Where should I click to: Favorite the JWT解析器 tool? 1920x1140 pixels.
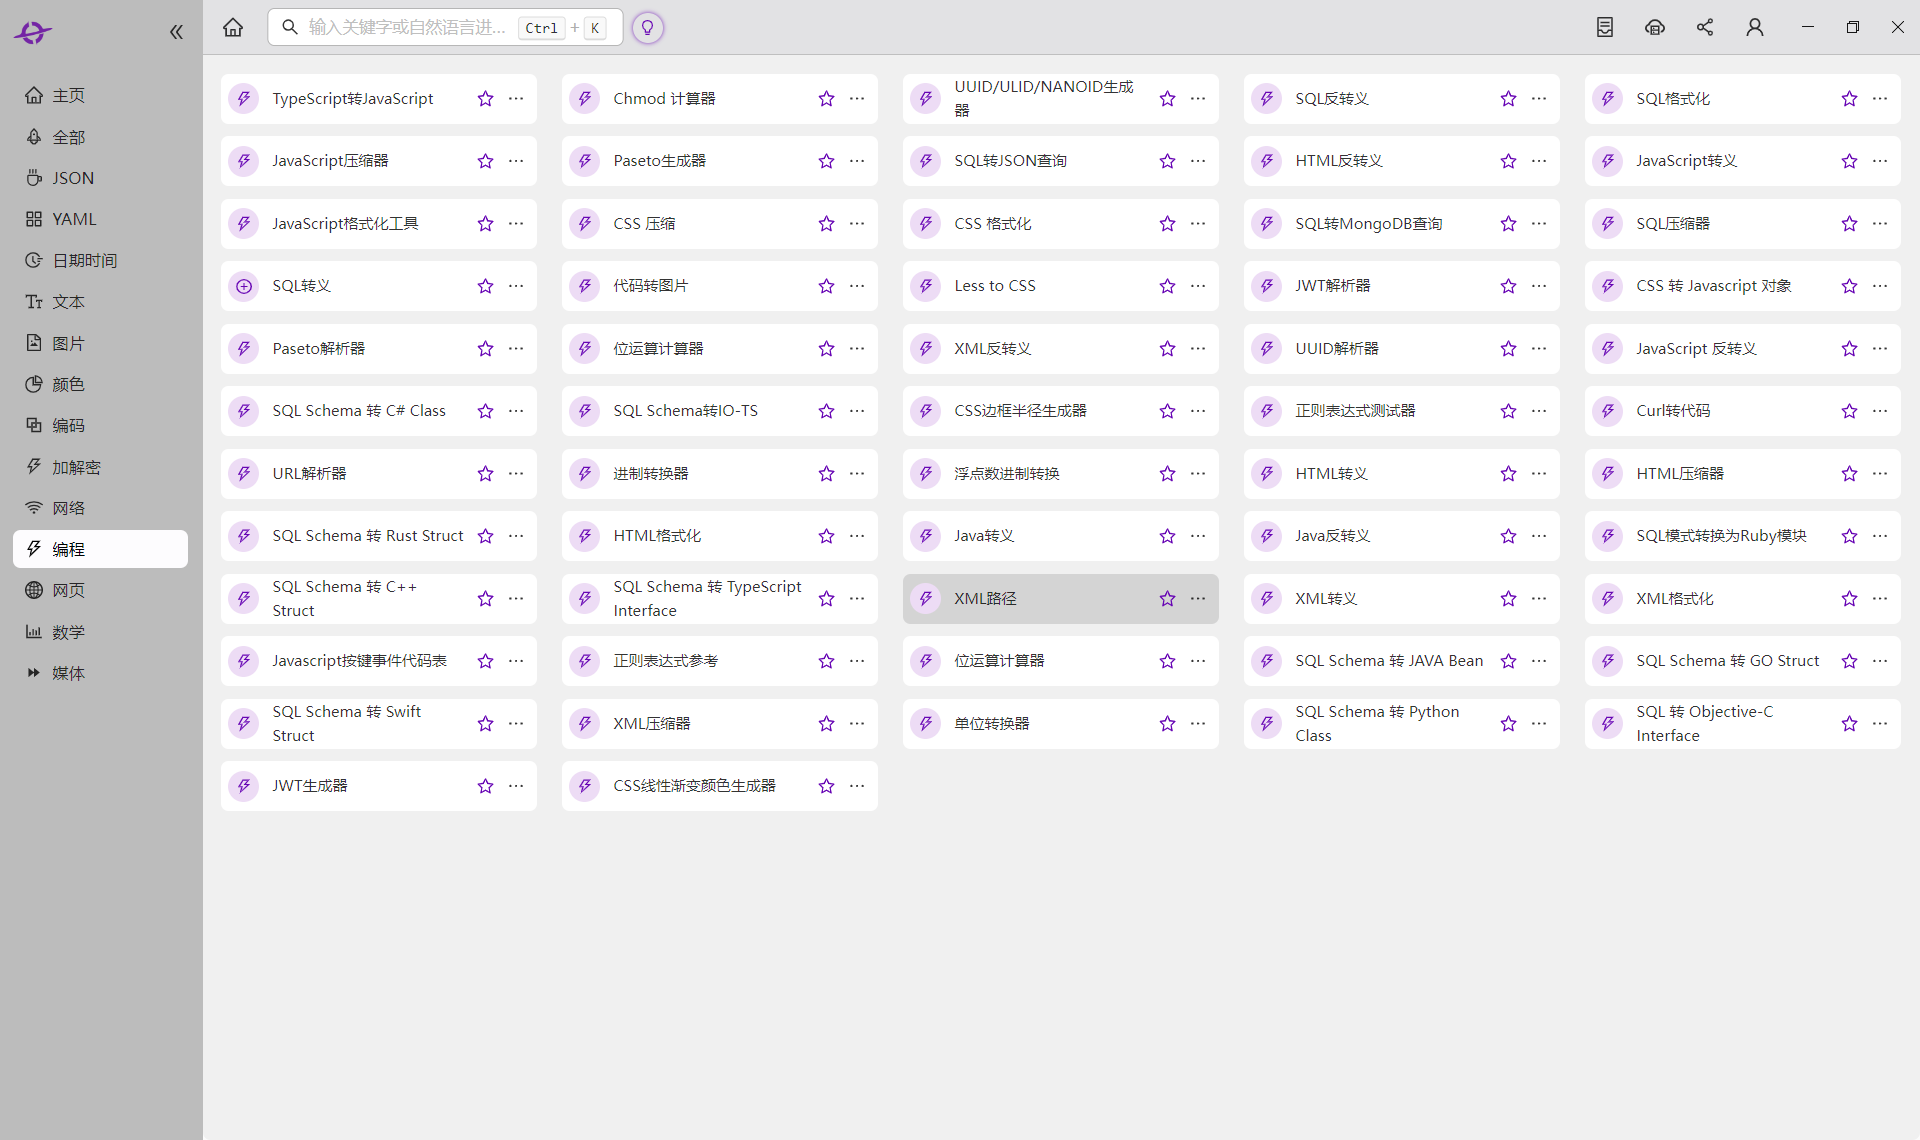pyautogui.click(x=1508, y=286)
